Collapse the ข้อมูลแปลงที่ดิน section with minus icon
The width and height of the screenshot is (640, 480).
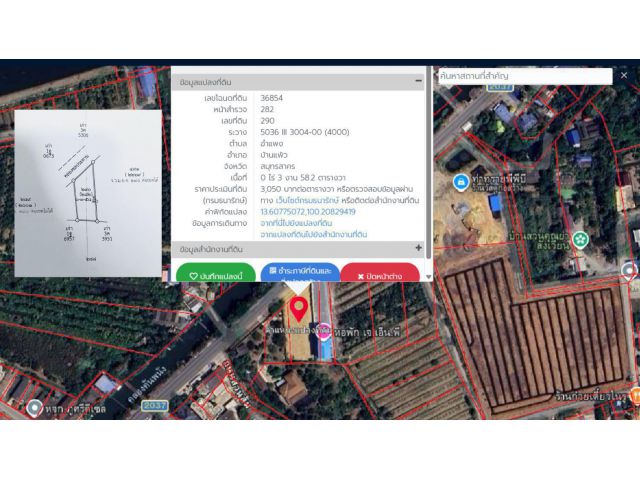pos(418,81)
